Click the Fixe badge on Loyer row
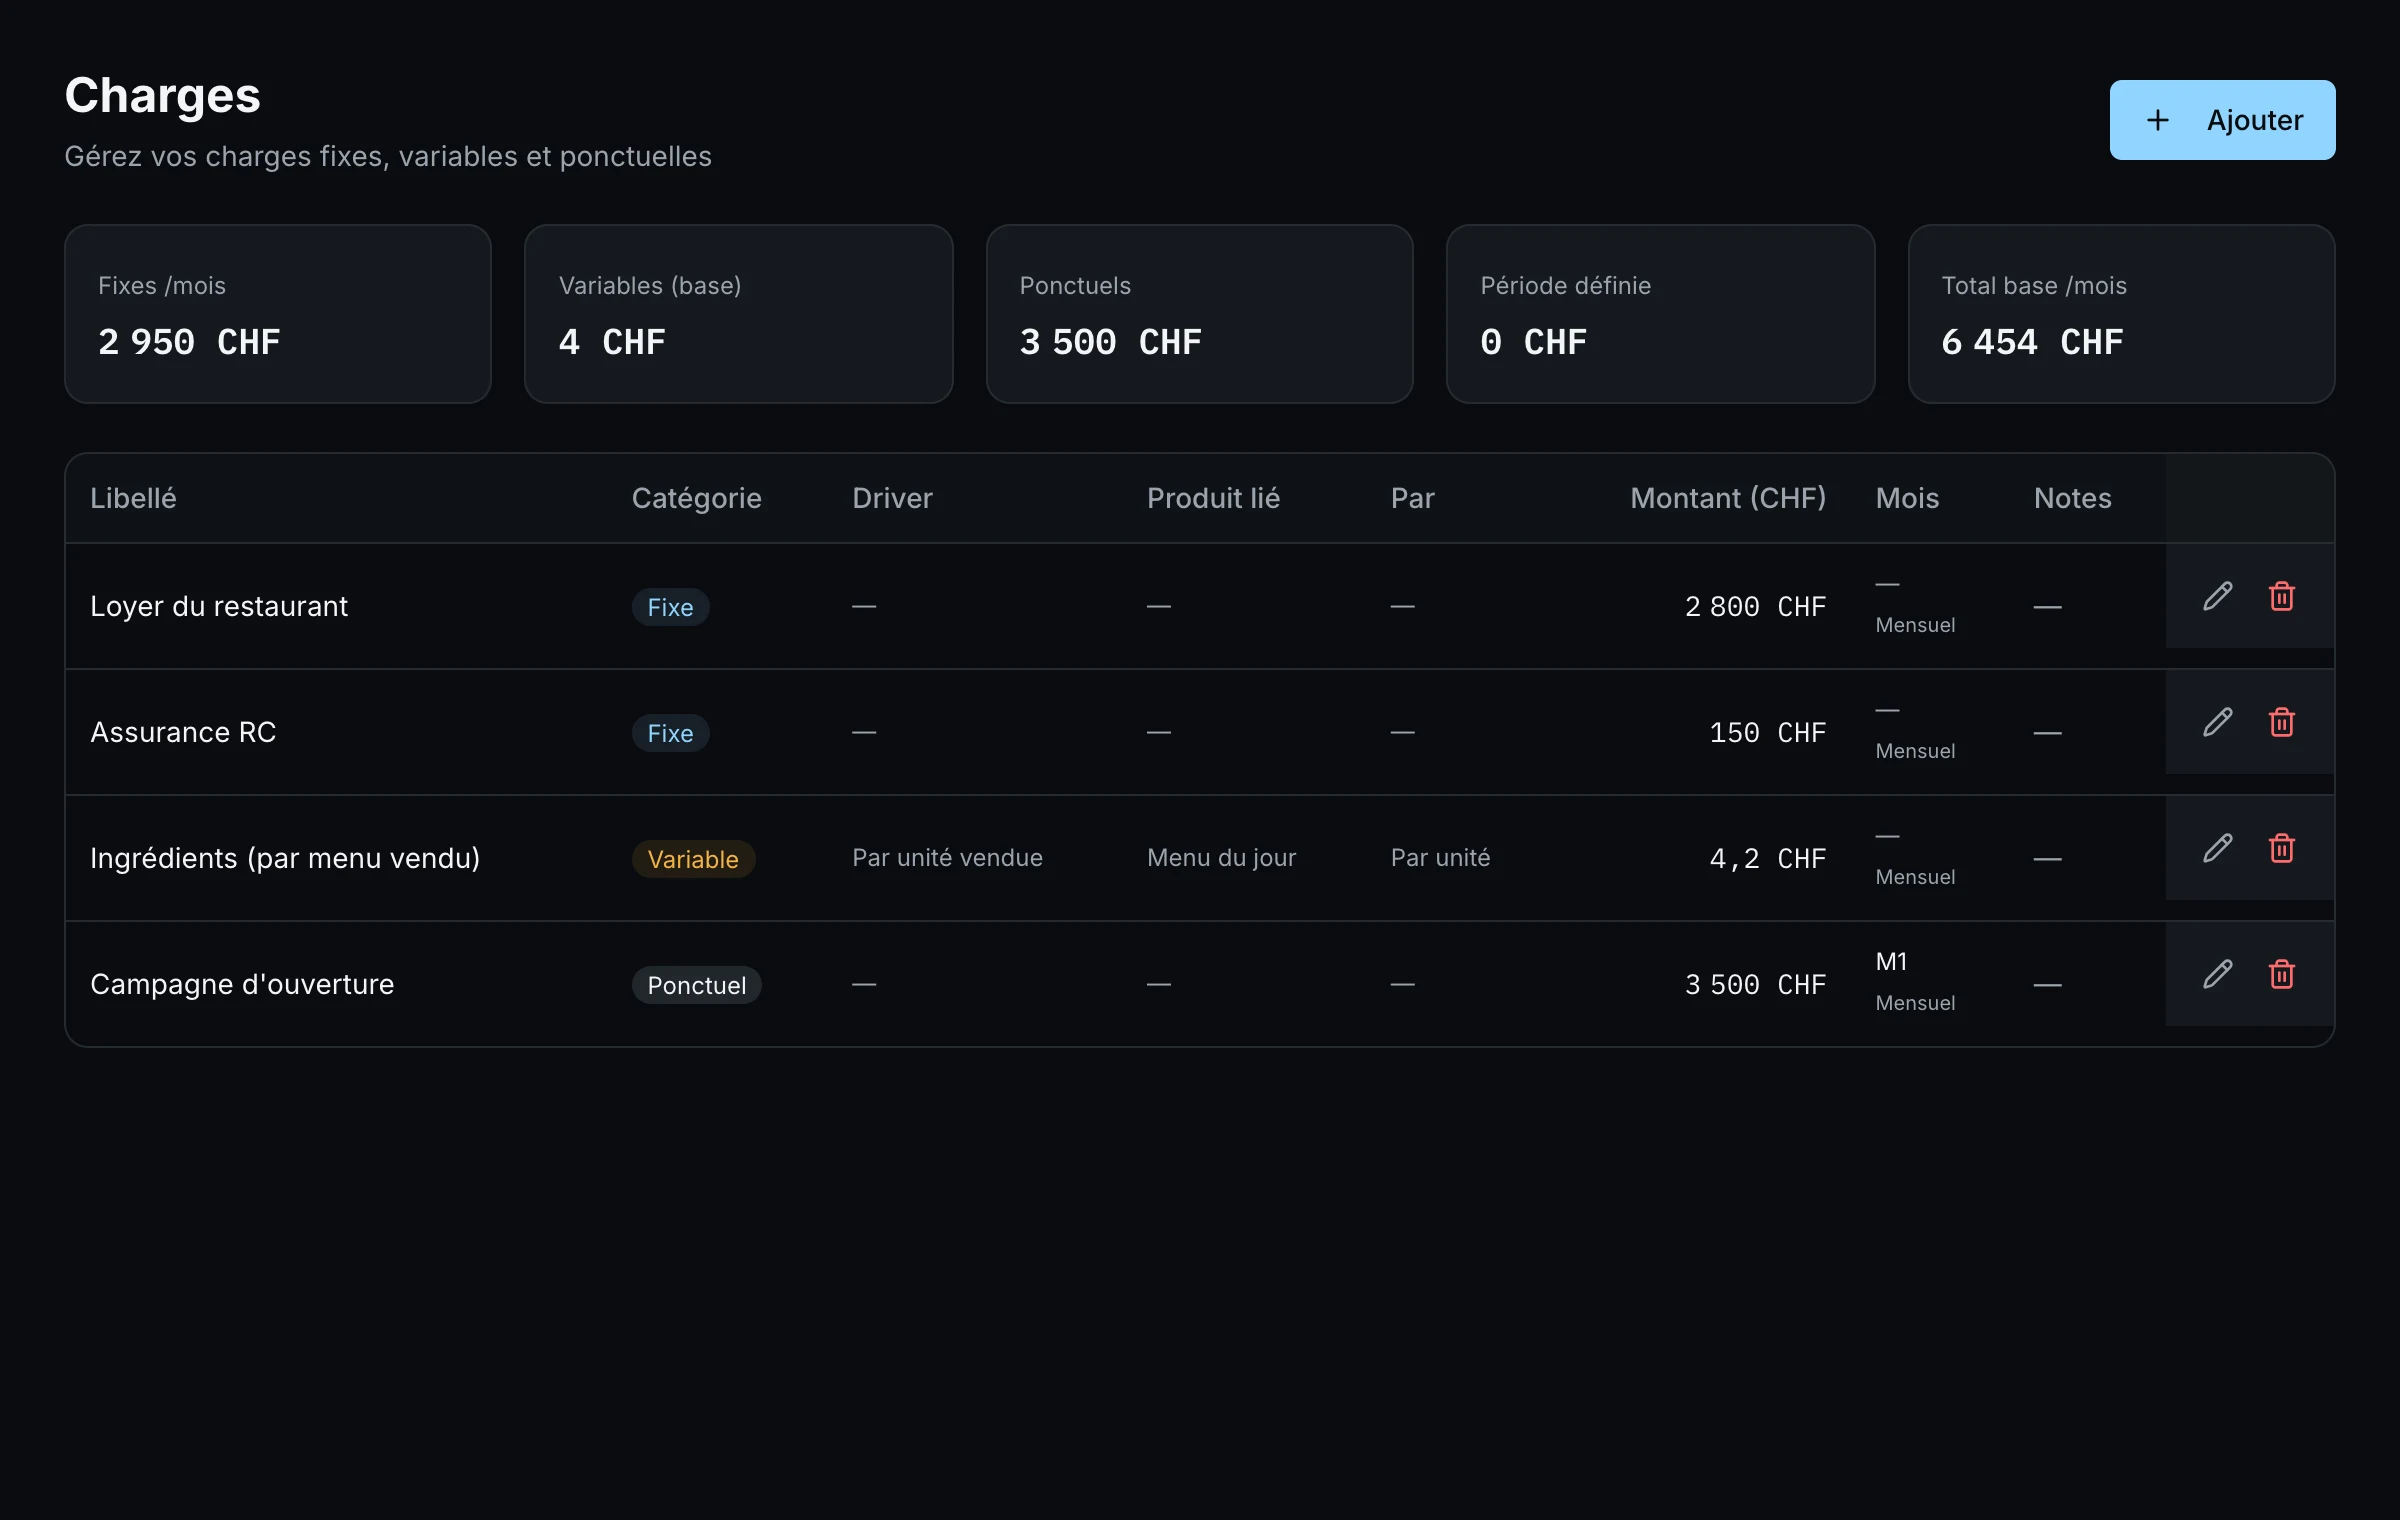The image size is (2400, 1520). (670, 607)
